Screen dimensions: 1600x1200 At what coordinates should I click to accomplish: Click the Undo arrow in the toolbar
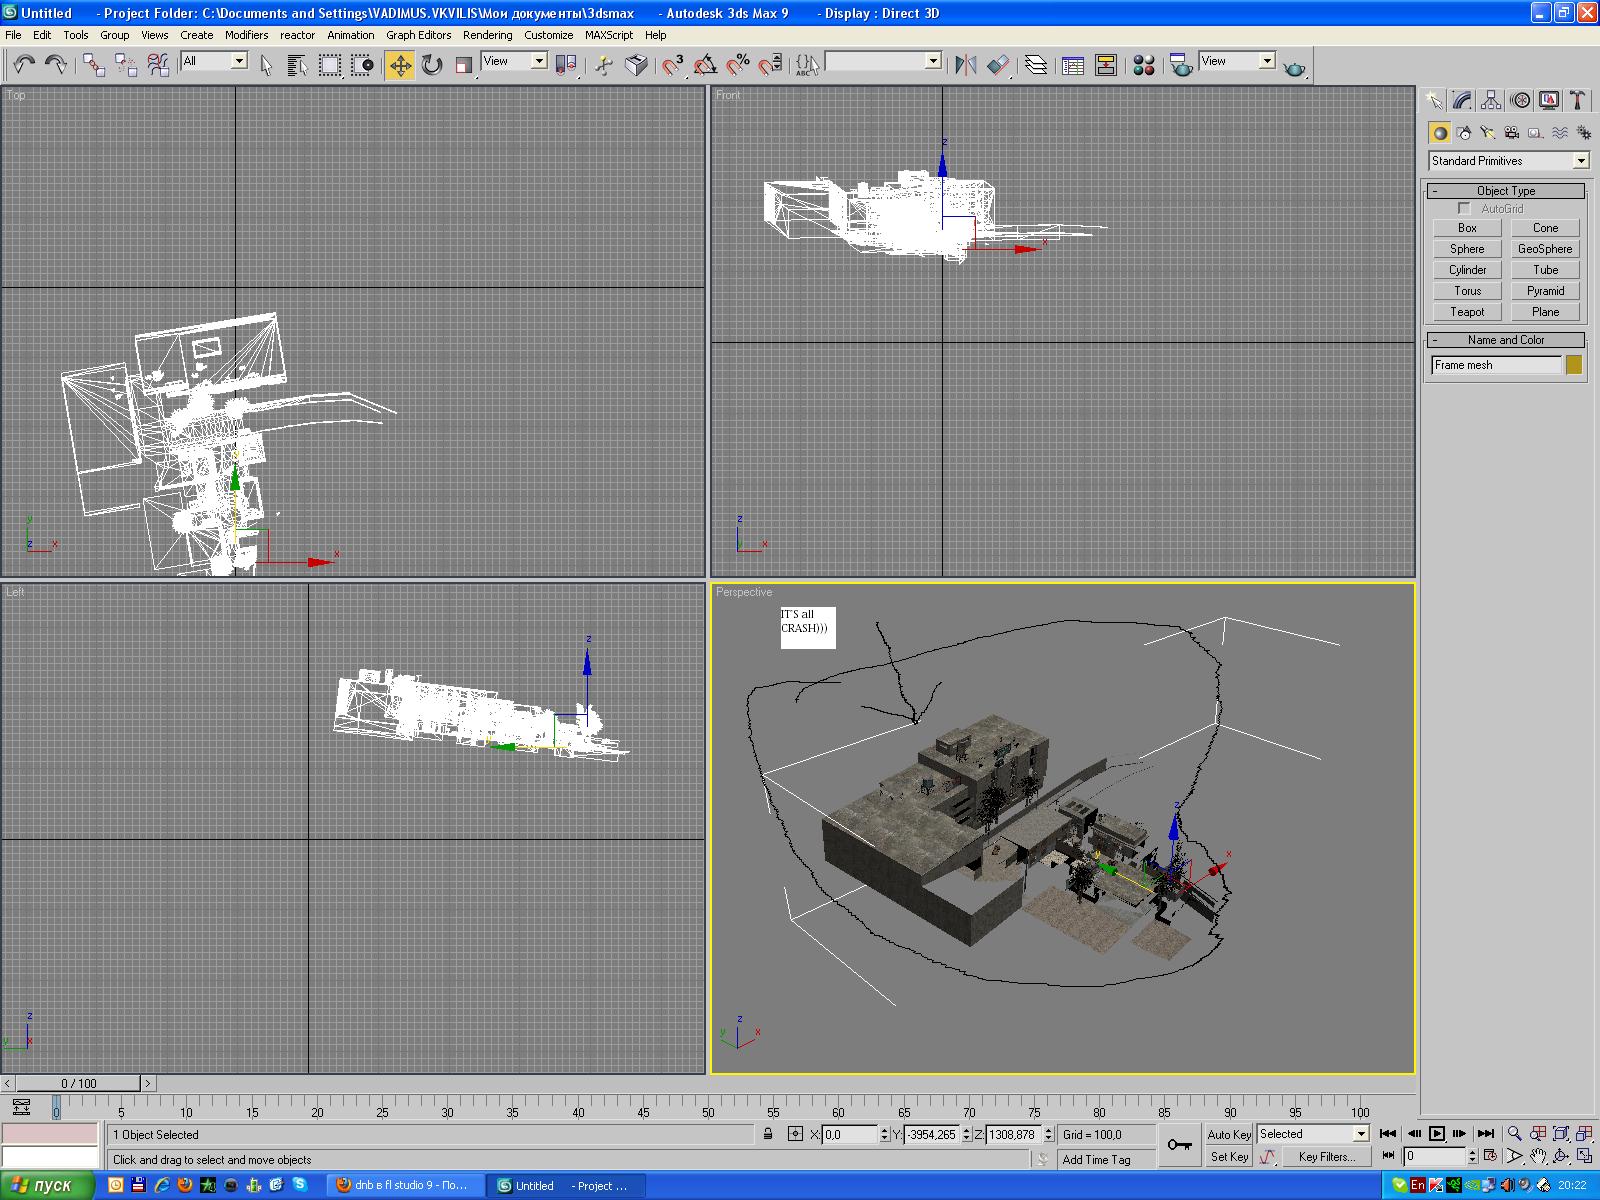(24, 65)
